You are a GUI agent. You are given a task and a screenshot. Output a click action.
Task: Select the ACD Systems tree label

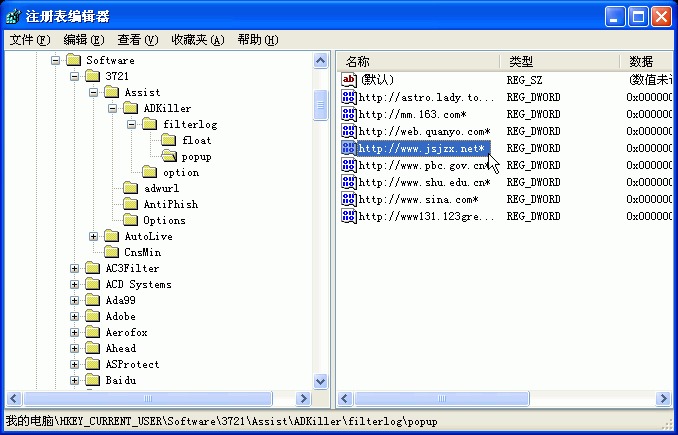point(139,284)
